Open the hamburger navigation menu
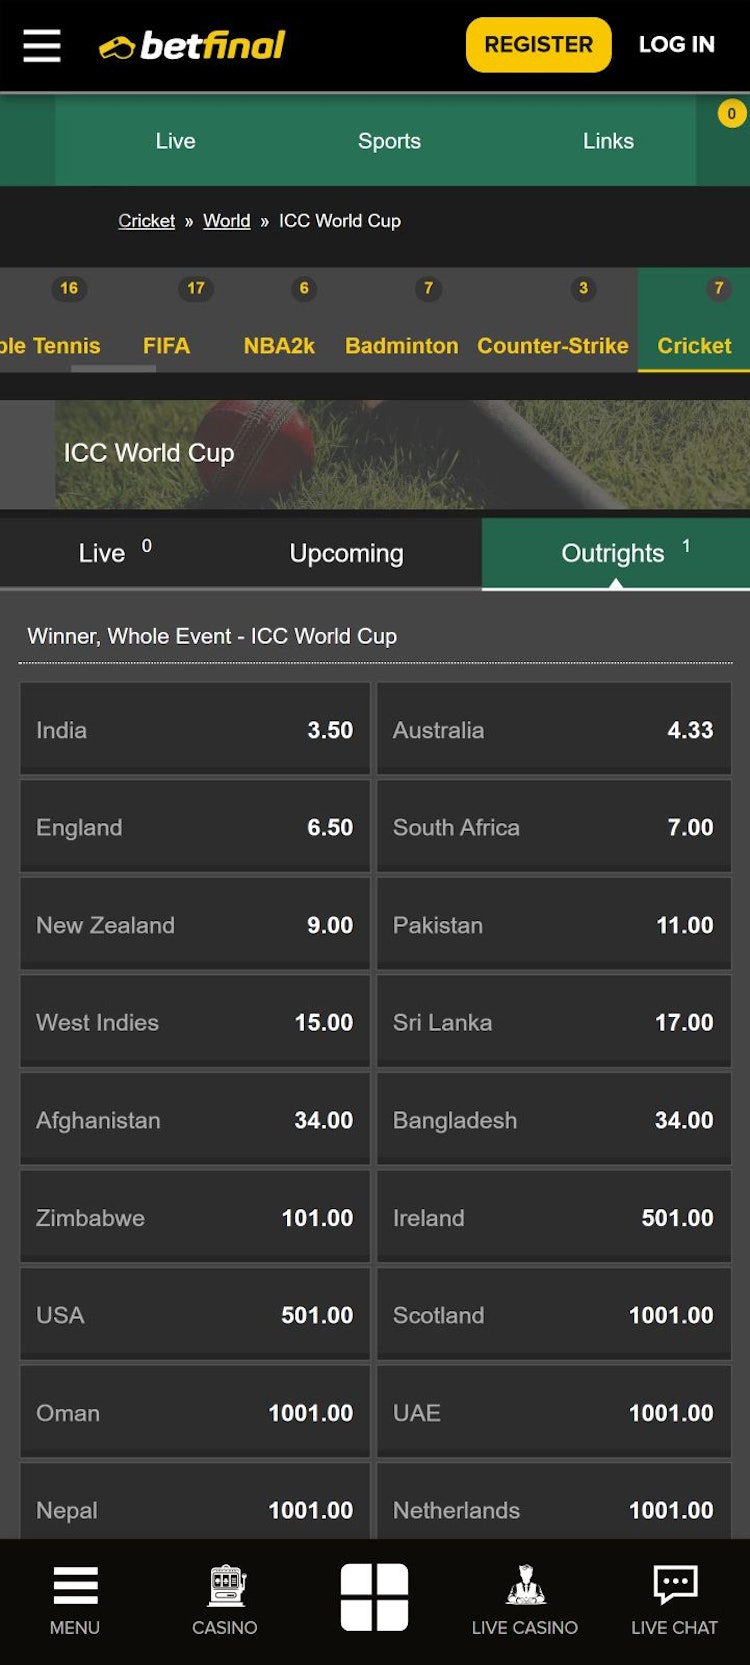Screen dimensions: 750x1665 click(41, 44)
